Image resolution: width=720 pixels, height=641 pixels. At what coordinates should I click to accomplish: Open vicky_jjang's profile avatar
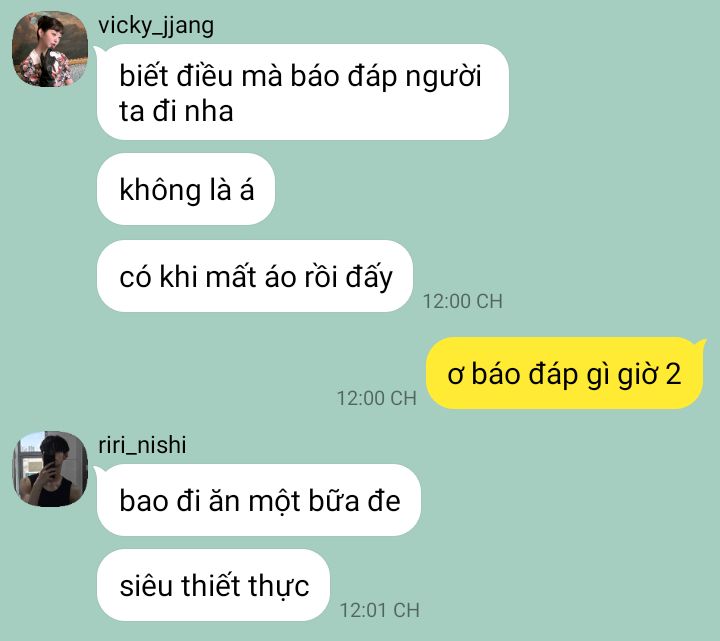coord(50,49)
